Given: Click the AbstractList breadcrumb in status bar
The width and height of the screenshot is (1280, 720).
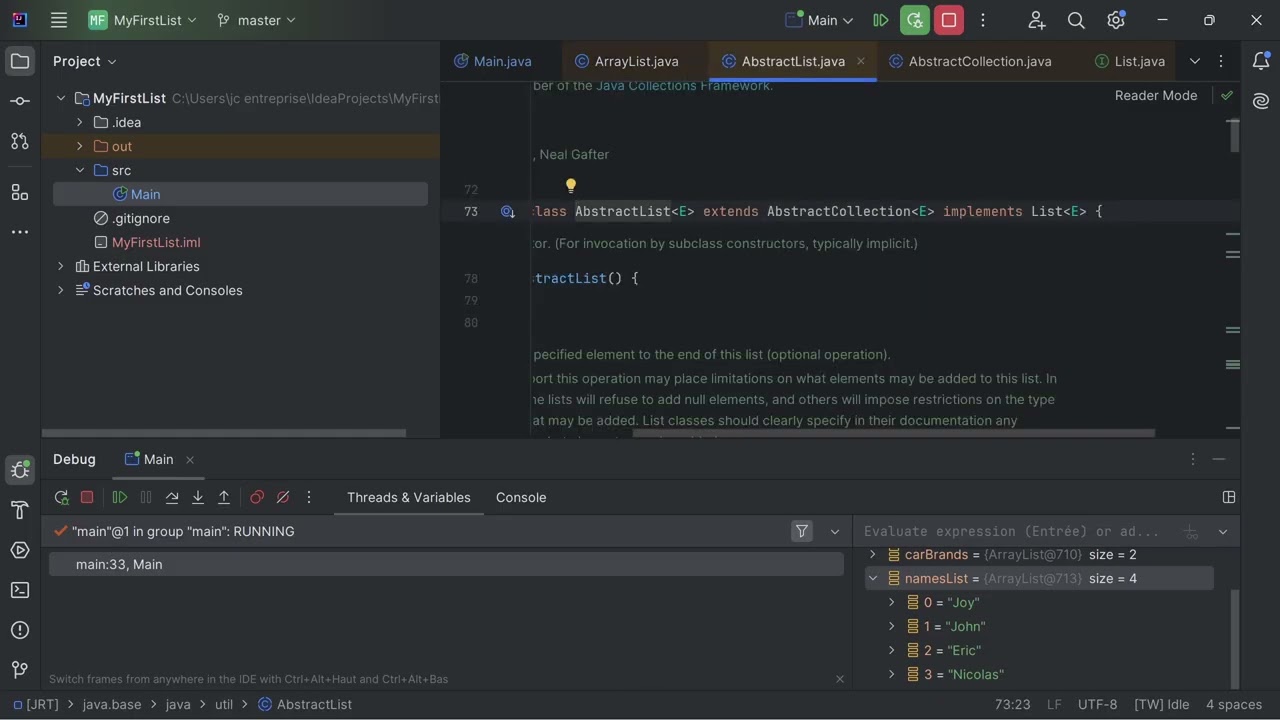Looking at the screenshot, I should 305,704.
